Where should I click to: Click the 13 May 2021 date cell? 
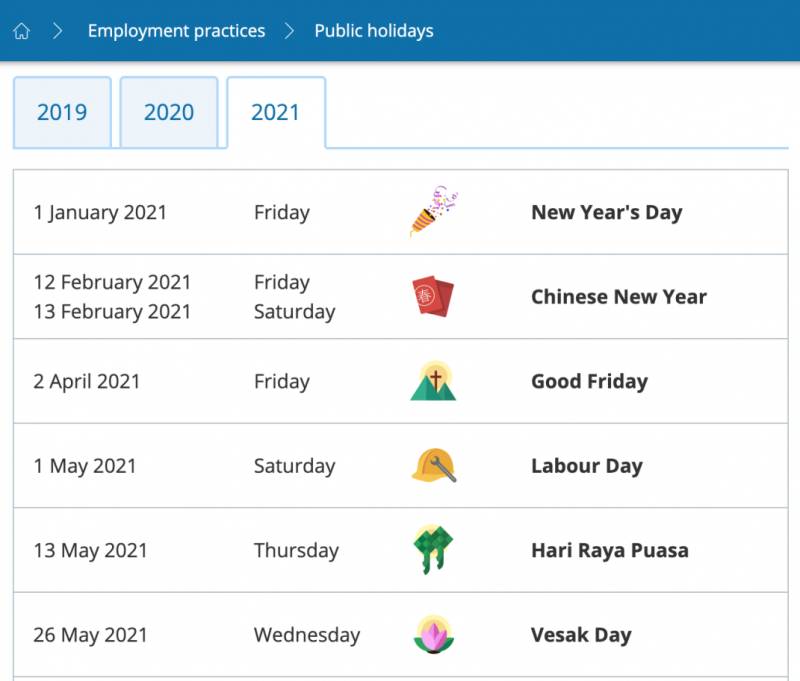(x=90, y=550)
